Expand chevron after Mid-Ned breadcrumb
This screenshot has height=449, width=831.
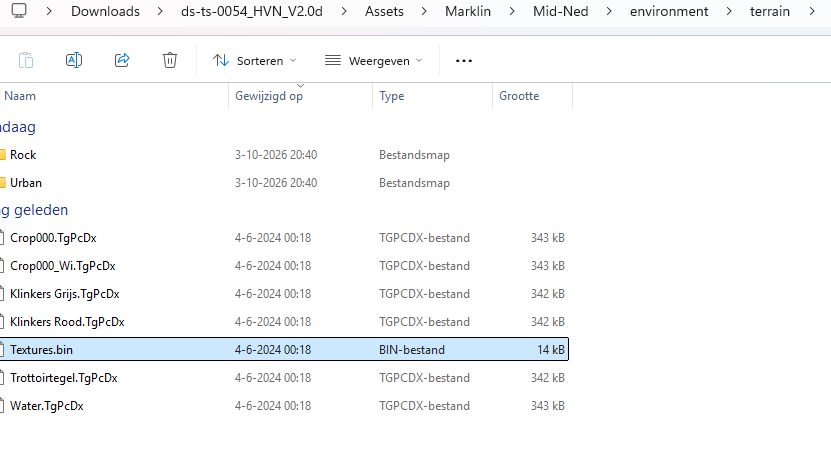(x=609, y=11)
